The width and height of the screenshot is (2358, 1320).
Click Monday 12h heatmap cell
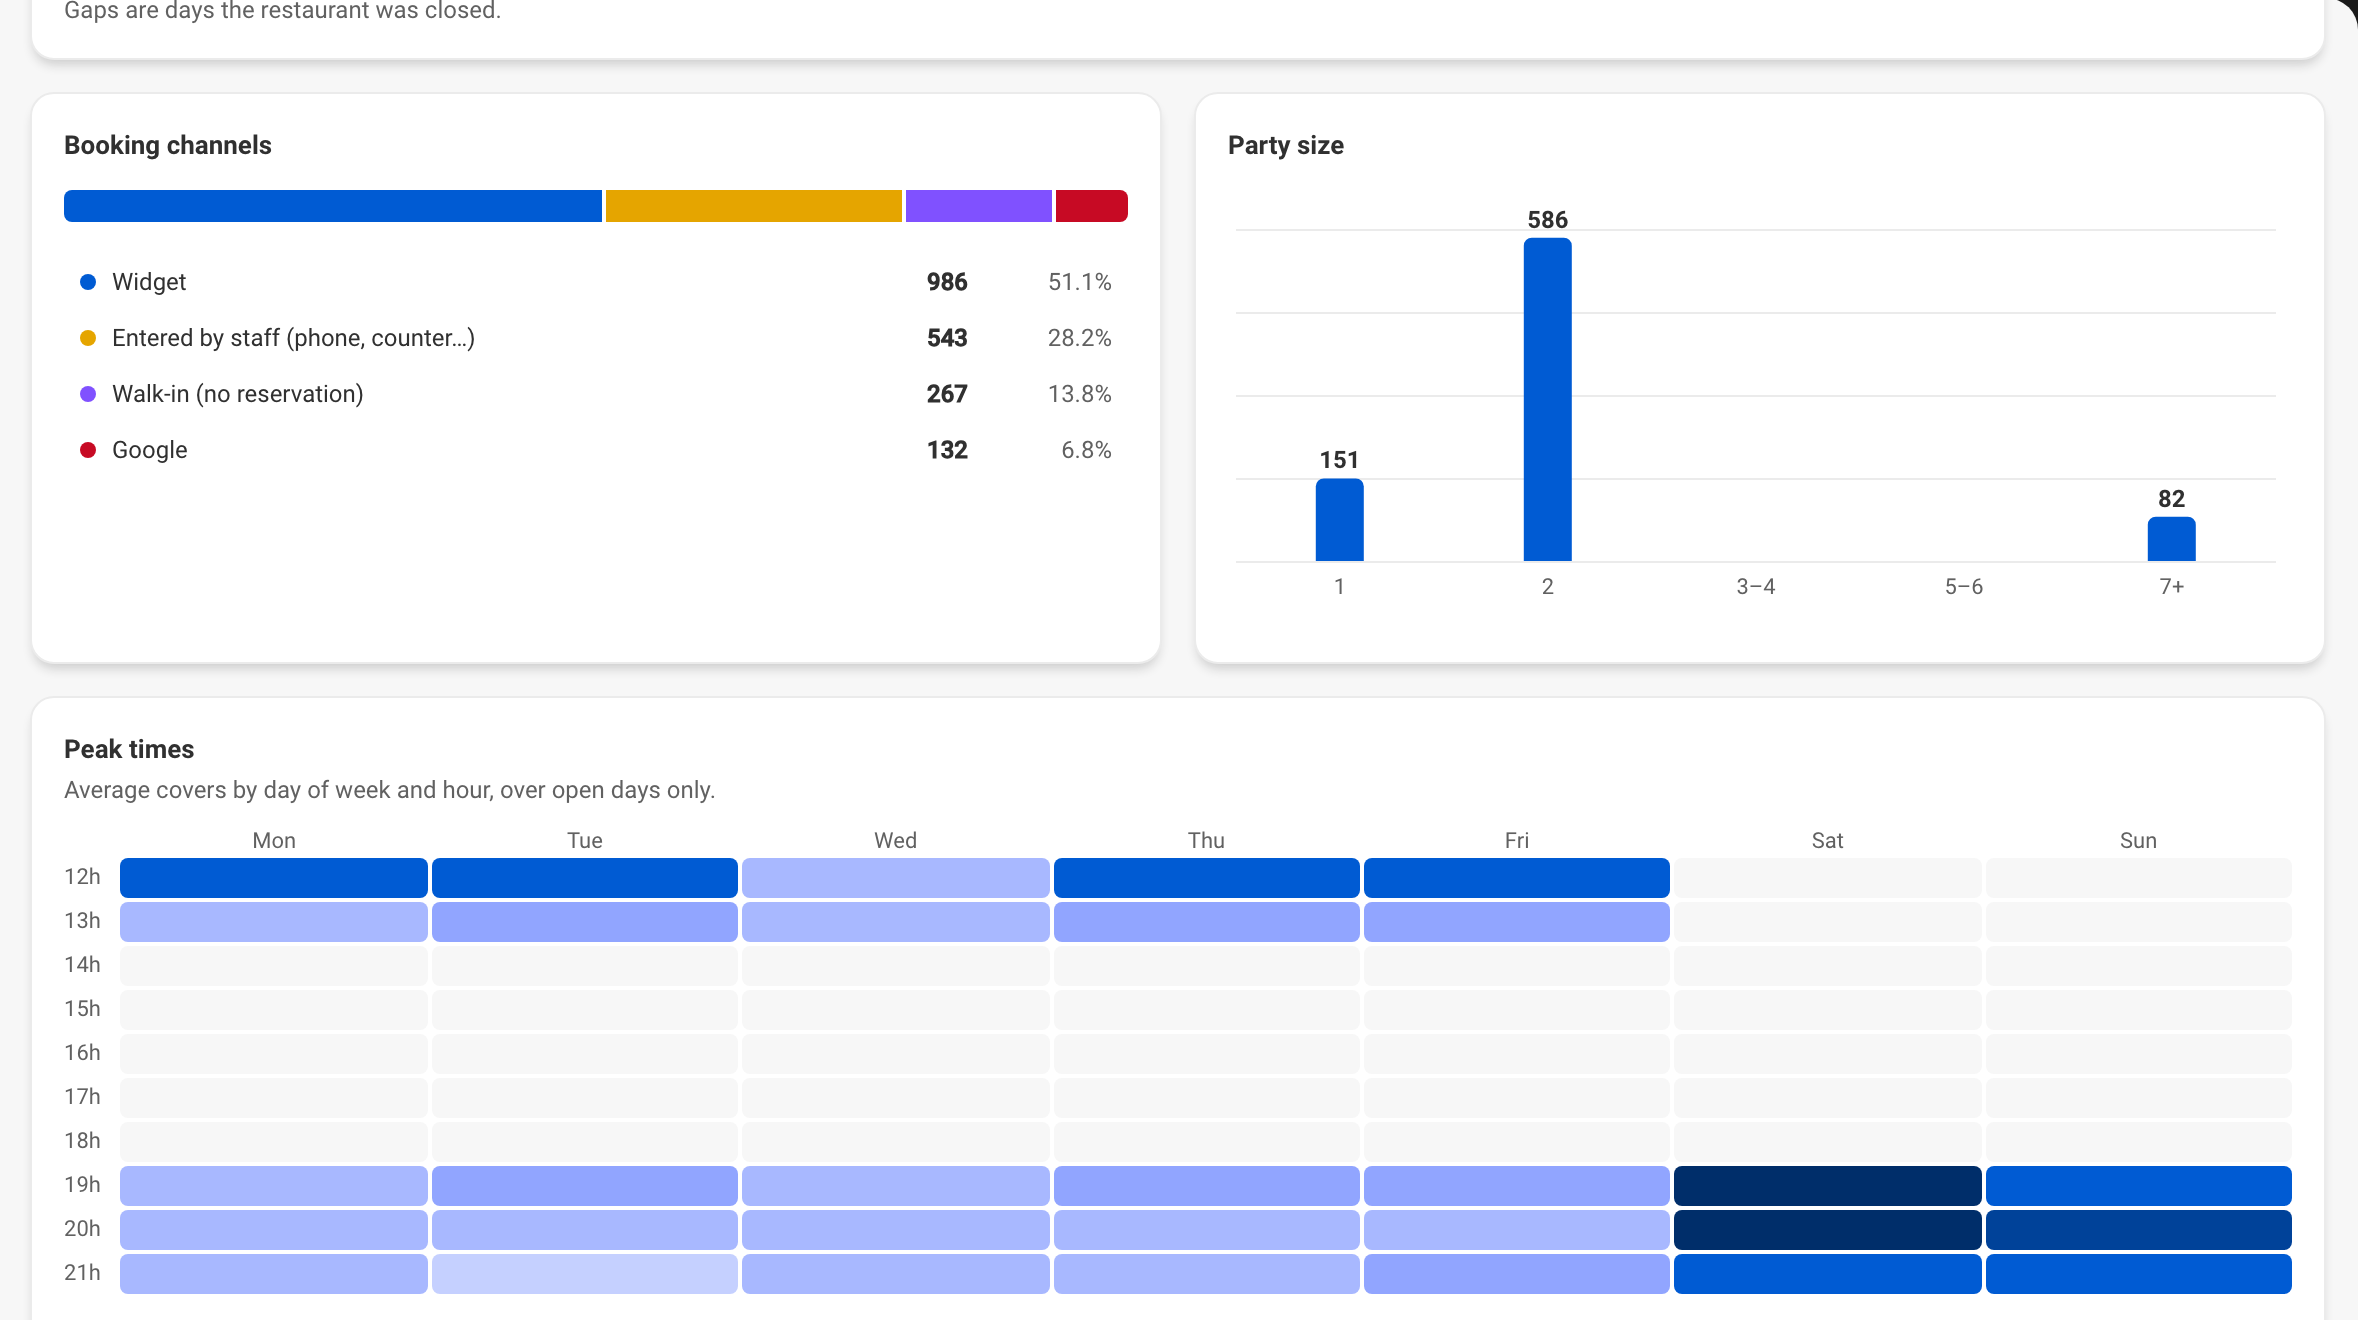pos(274,878)
